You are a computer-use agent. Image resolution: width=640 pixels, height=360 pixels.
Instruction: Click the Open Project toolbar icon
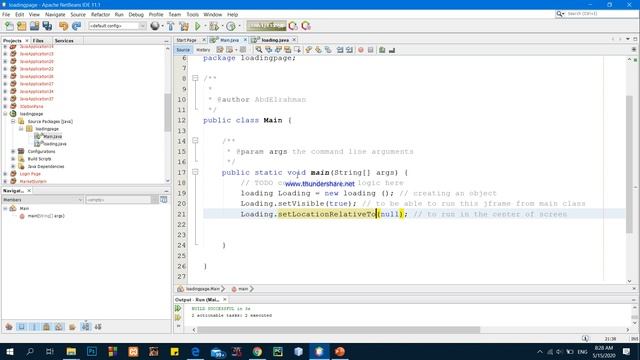click(34, 26)
